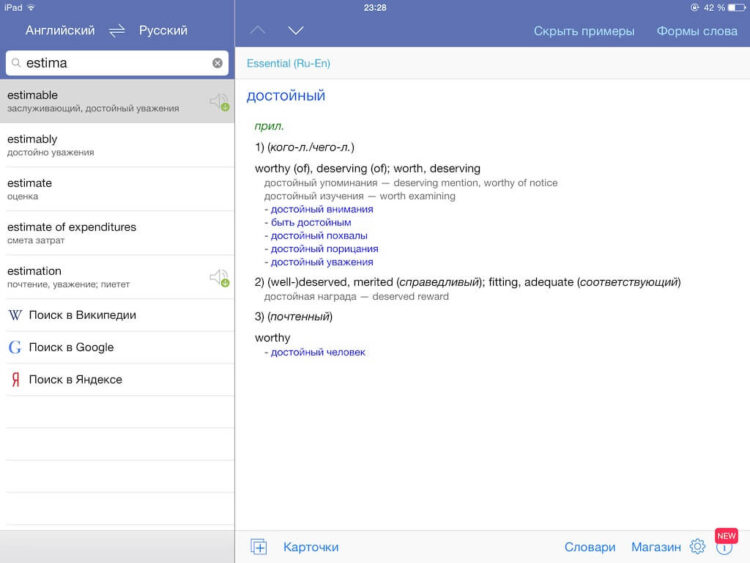Play pronunciation for estimable
The image size is (750, 563).
[218, 101]
